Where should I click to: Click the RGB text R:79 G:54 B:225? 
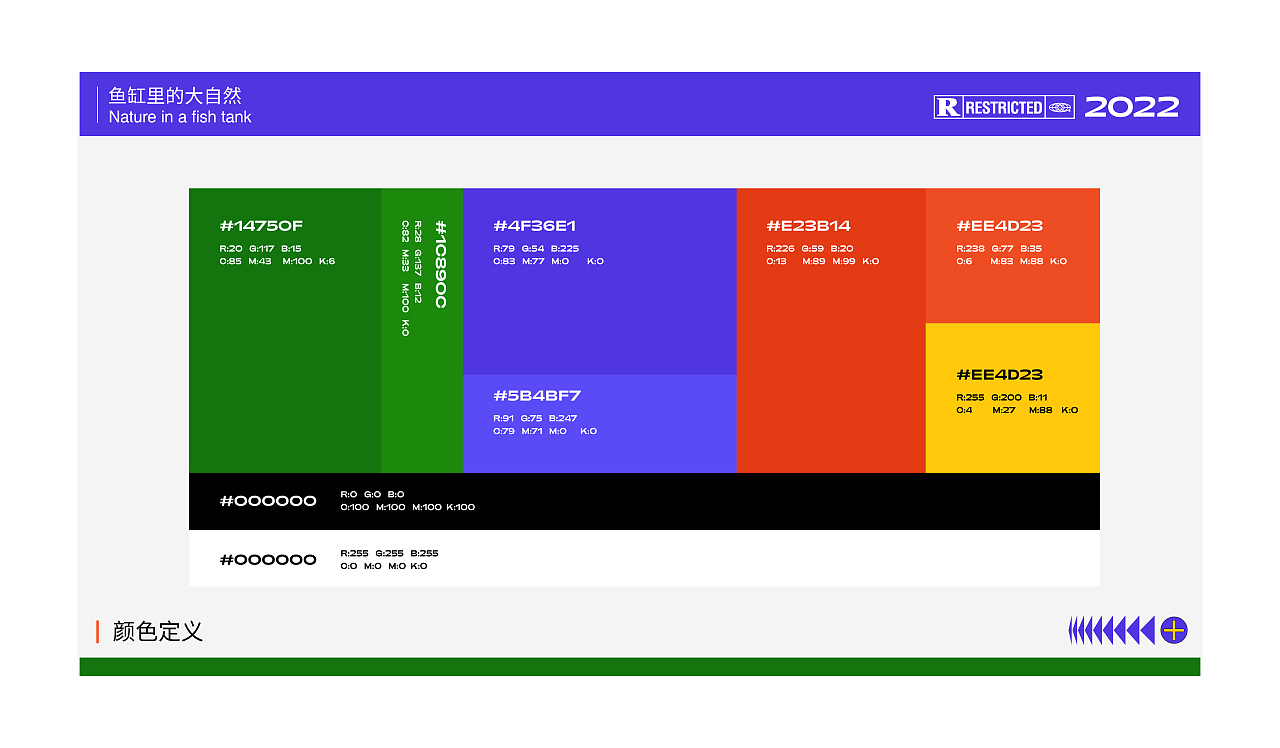click(x=536, y=248)
